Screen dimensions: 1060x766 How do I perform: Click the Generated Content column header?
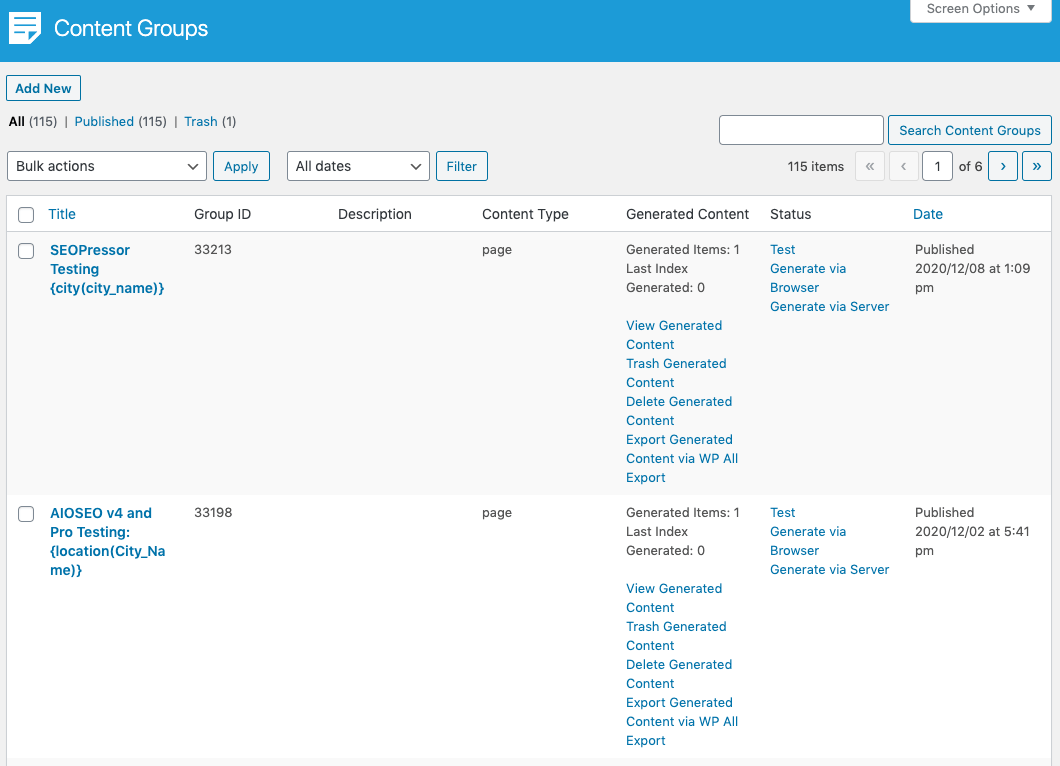[x=688, y=214]
